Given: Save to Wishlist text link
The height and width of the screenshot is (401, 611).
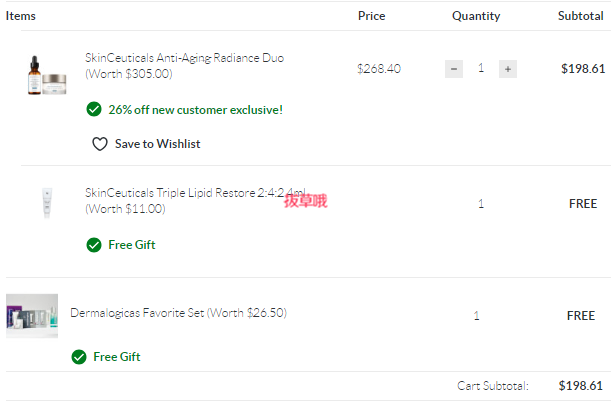Looking at the screenshot, I should (157, 144).
